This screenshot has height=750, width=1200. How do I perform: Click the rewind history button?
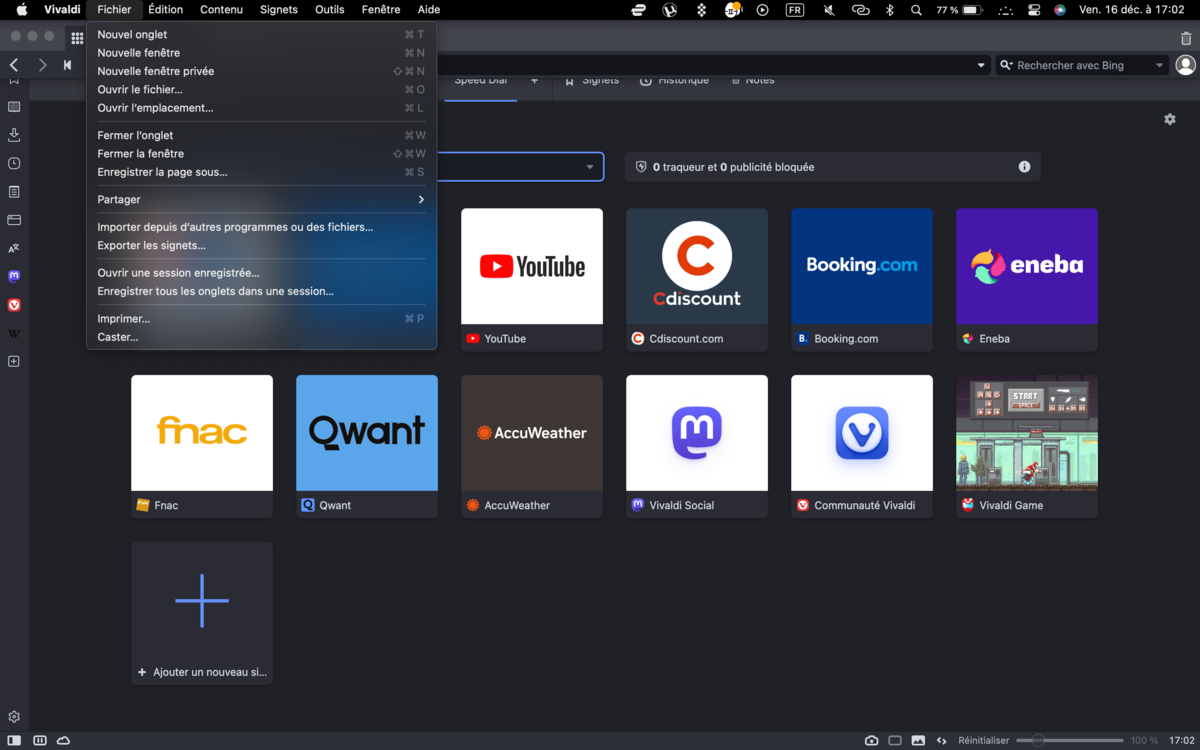click(x=67, y=65)
